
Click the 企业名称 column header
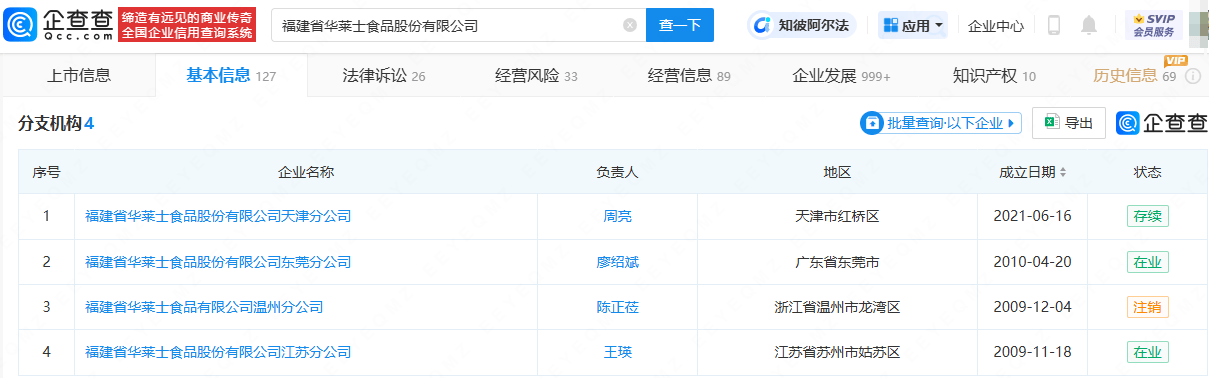coord(305,172)
